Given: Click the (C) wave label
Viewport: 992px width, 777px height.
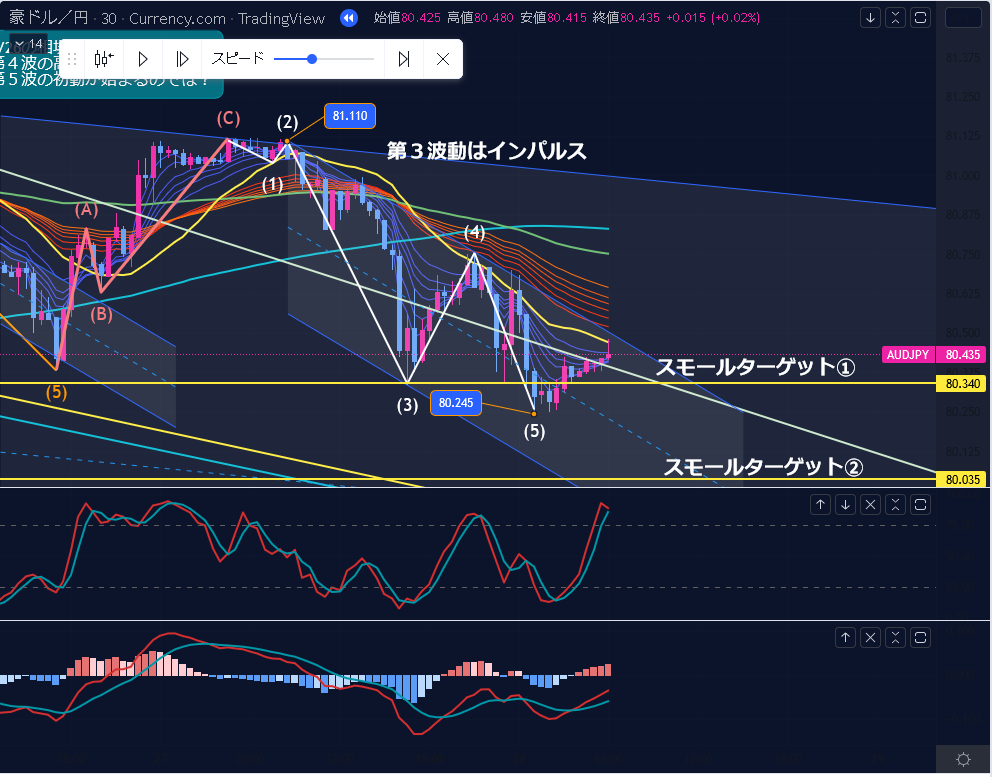Looking at the screenshot, I should pos(228,118).
